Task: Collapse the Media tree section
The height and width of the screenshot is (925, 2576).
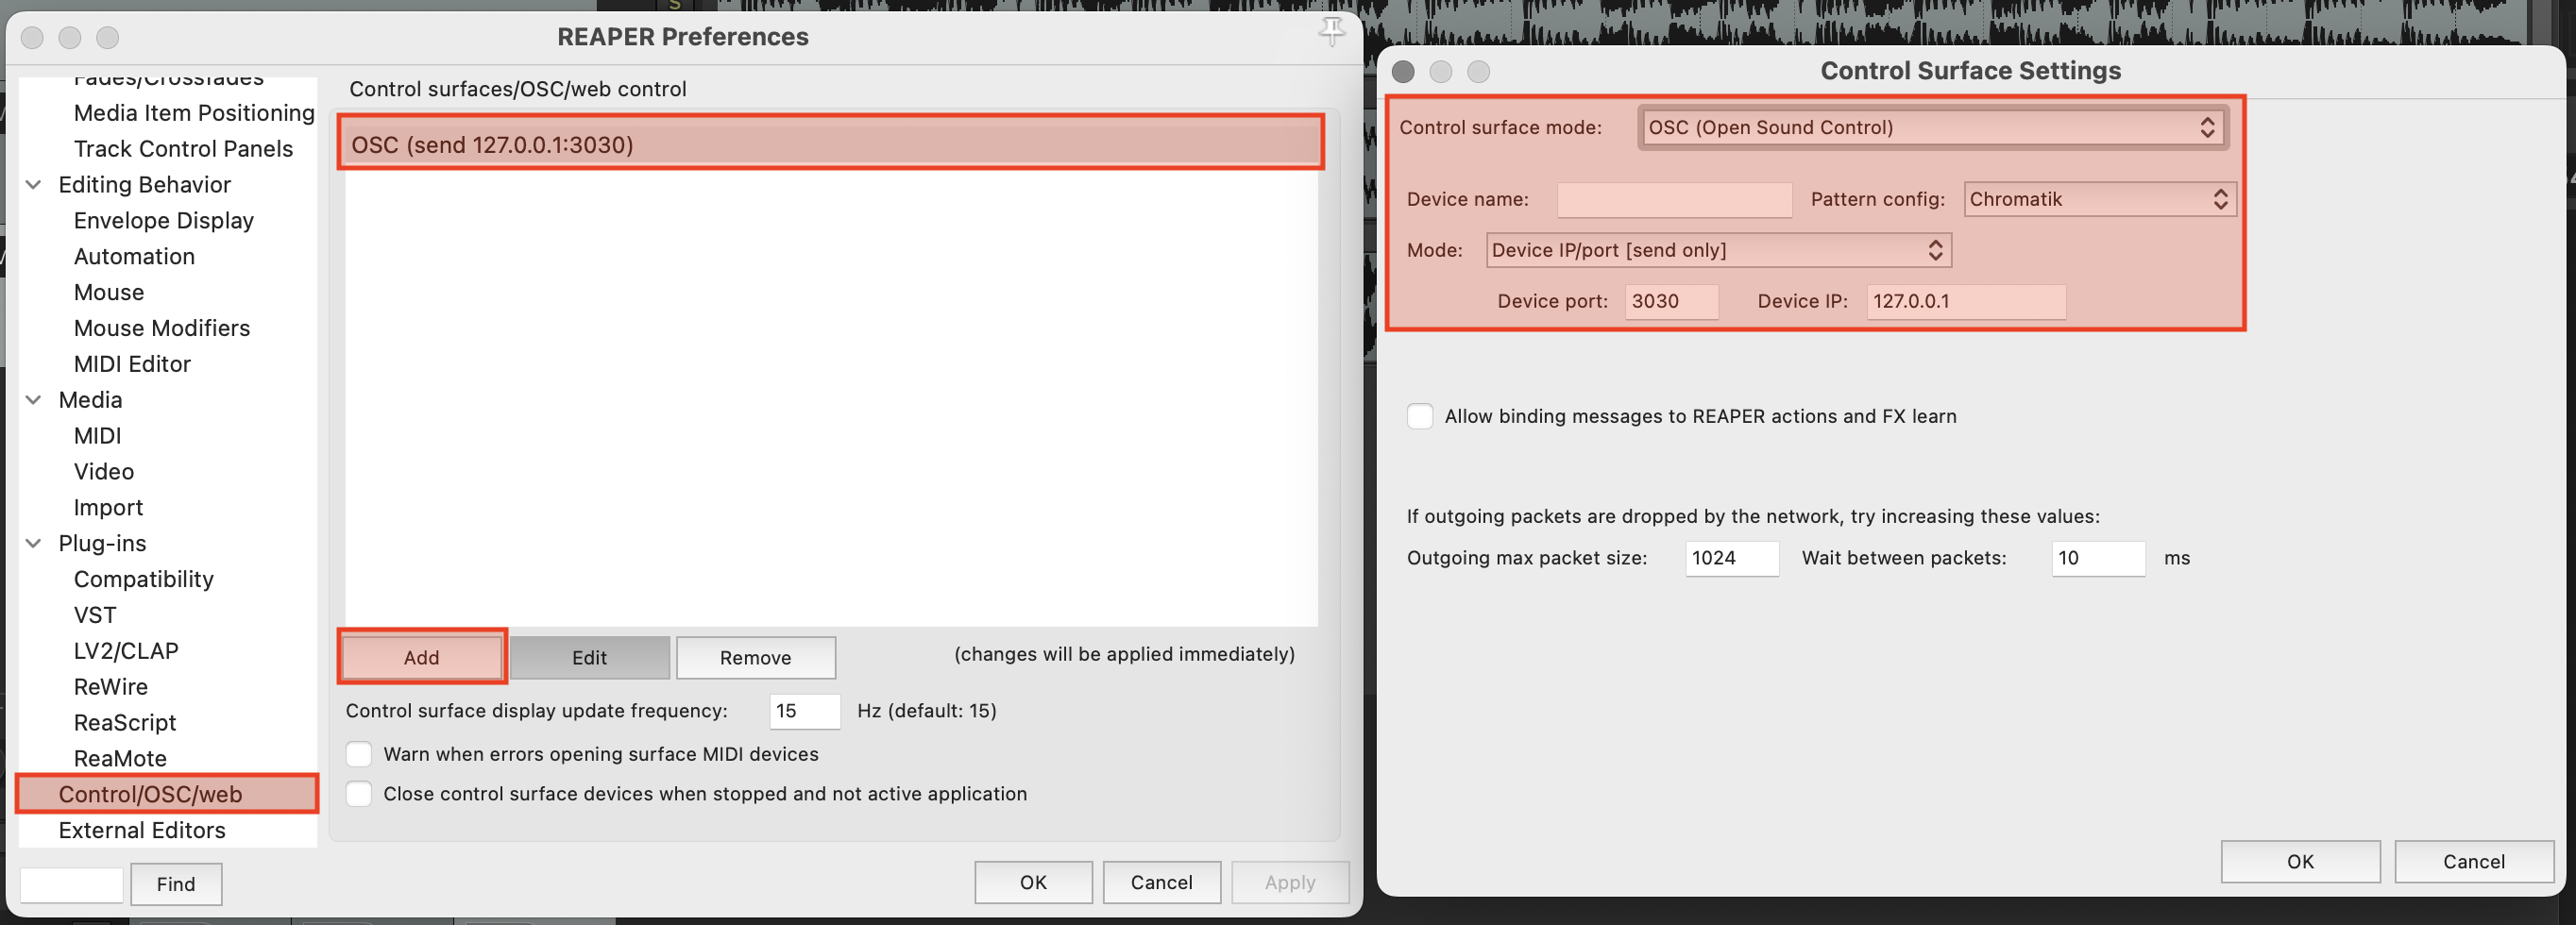Action: (x=33, y=400)
